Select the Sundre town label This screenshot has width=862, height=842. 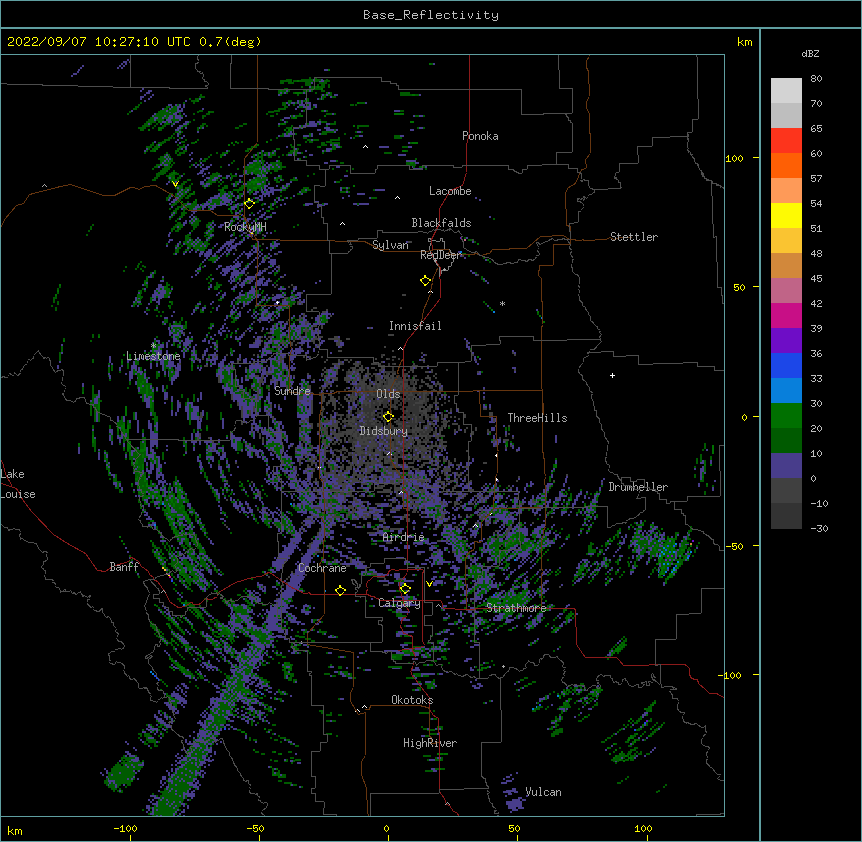pyautogui.click(x=292, y=391)
